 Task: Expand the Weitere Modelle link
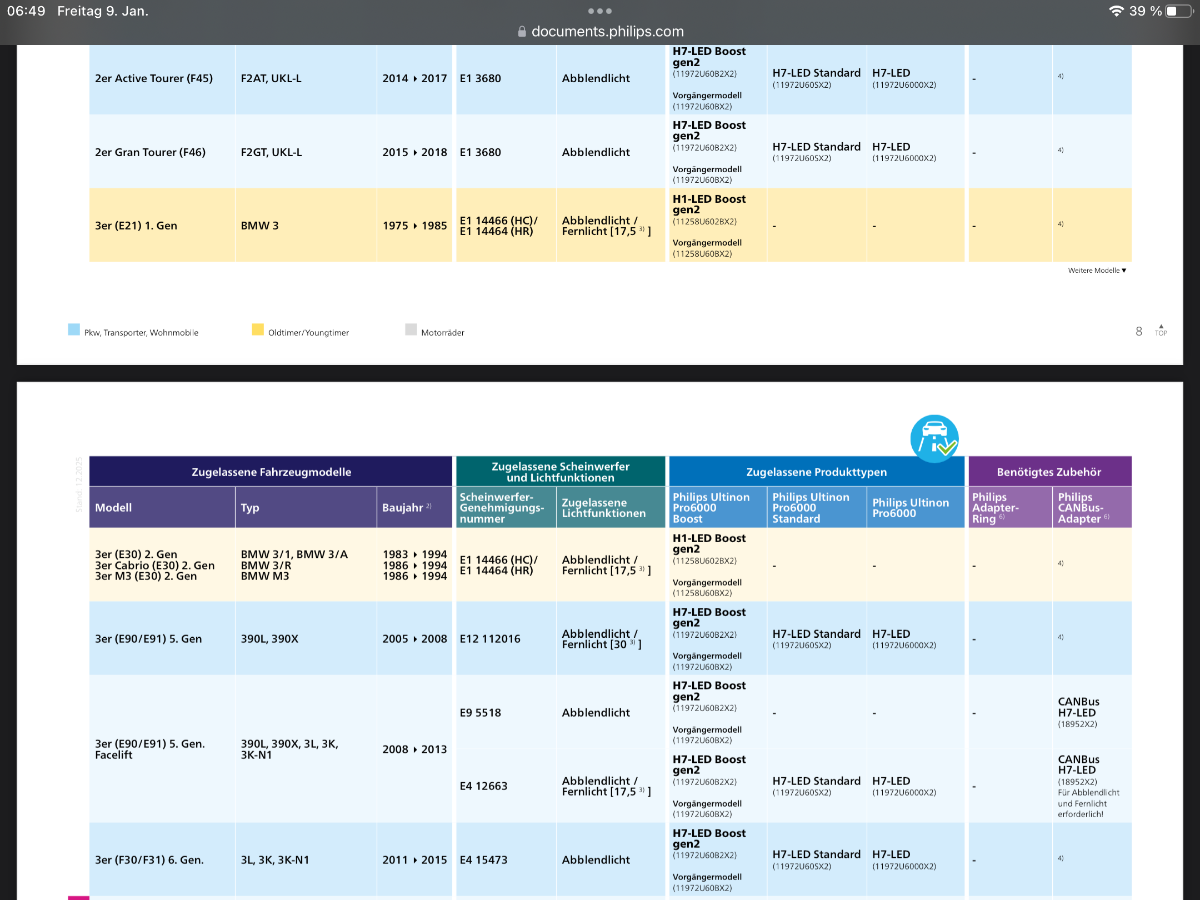point(1096,270)
